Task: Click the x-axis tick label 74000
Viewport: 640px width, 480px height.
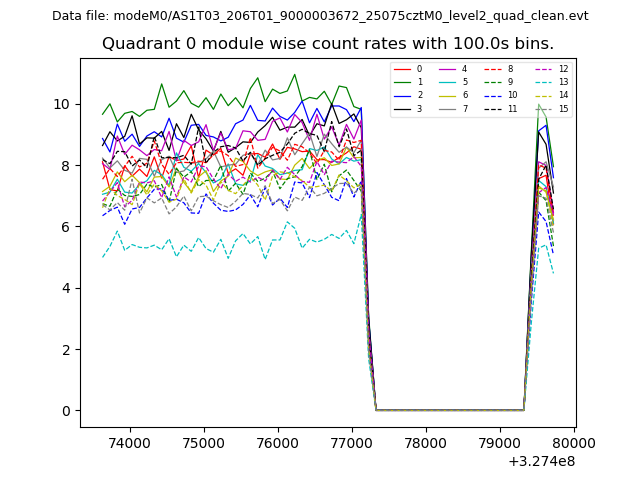Action: click(129, 442)
